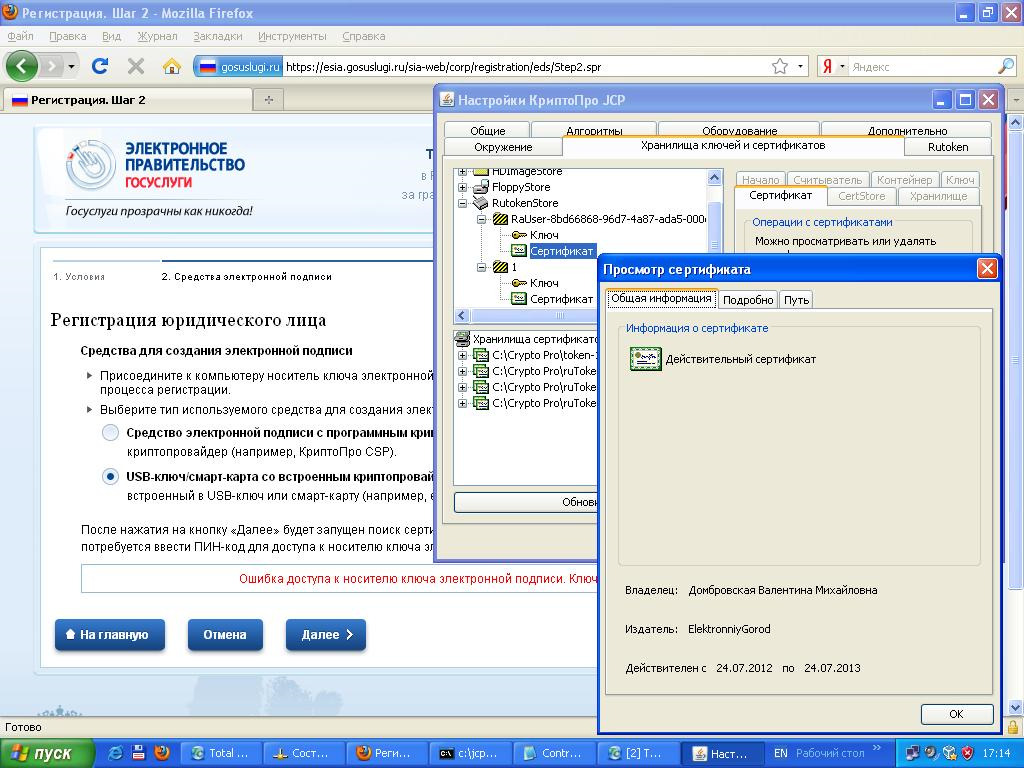
Task: Open new tab with plus icon
Action: tap(268, 100)
